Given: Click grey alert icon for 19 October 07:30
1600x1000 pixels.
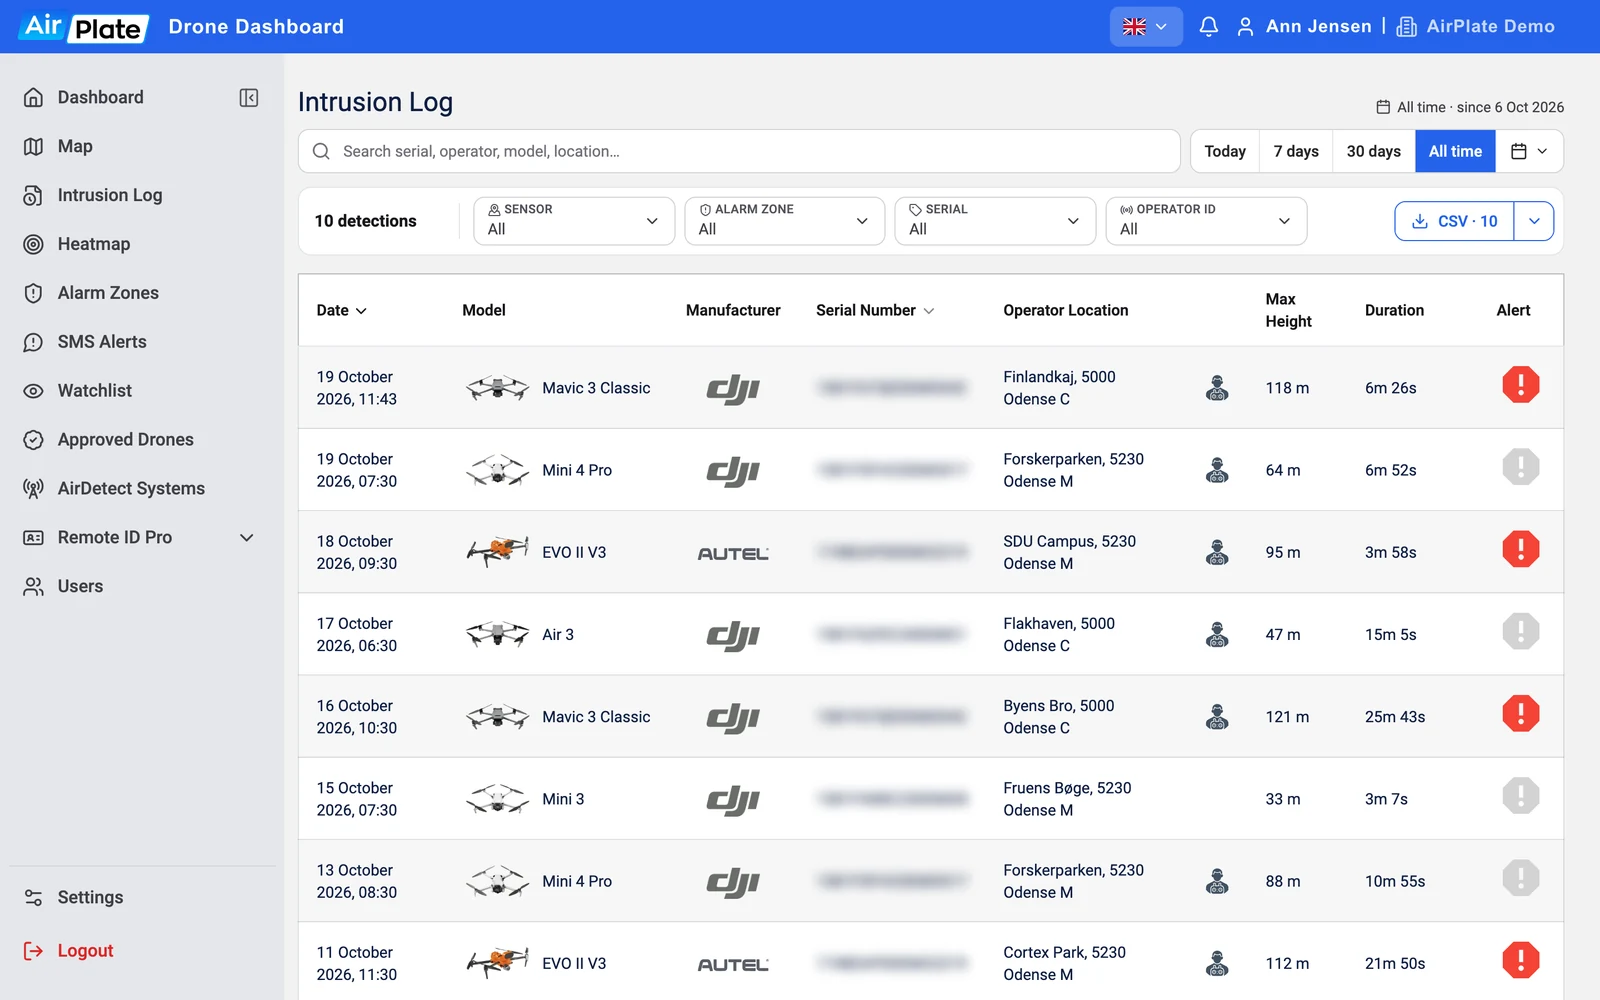Looking at the screenshot, I should 1520,467.
